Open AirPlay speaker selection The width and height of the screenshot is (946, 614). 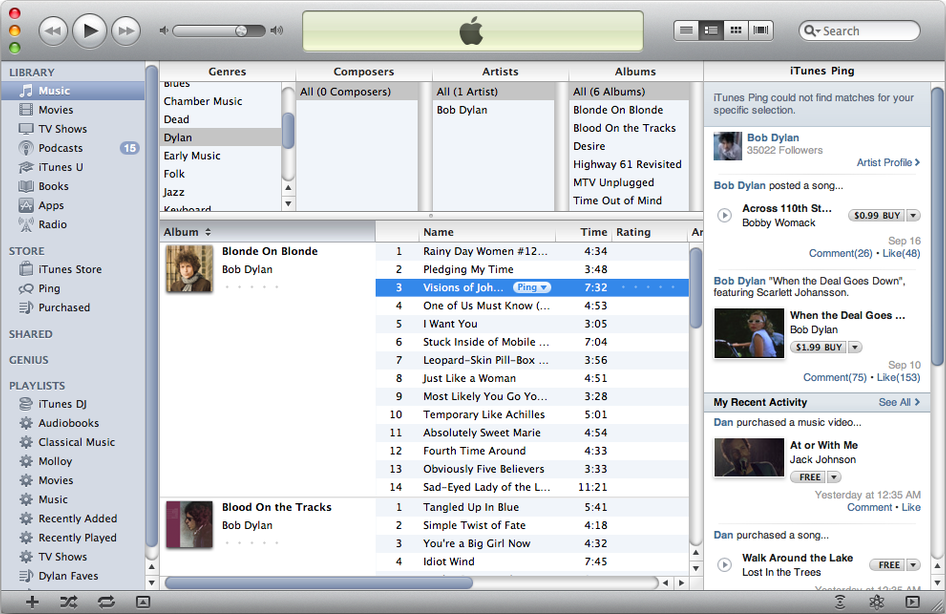(841, 602)
